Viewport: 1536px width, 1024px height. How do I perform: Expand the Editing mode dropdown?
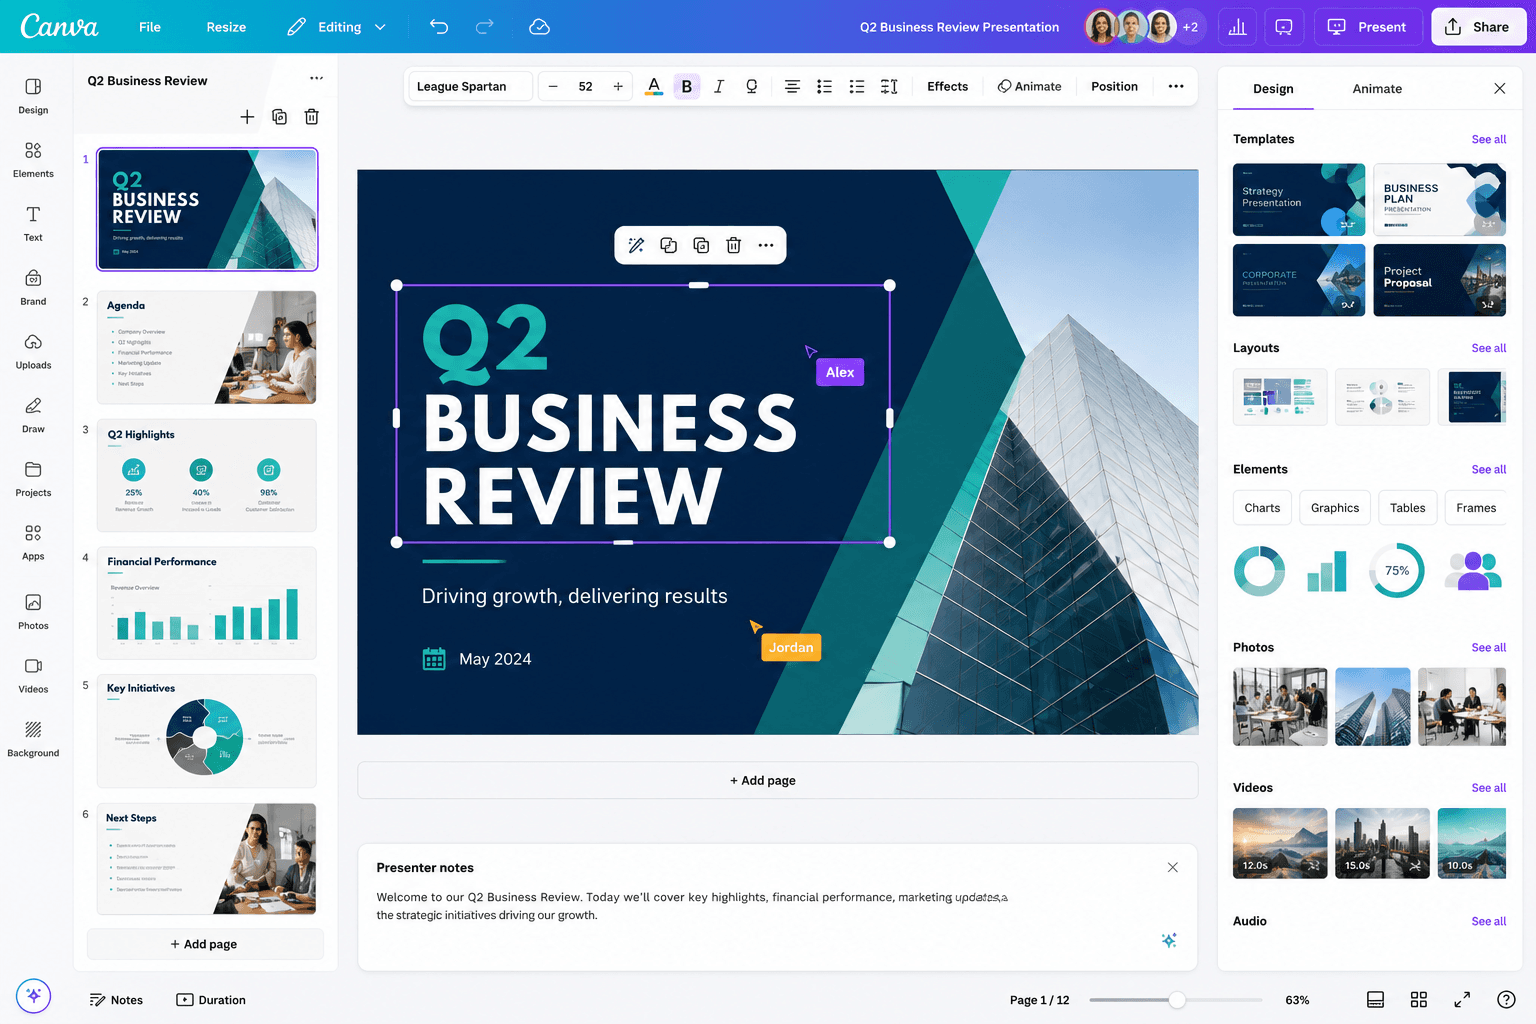(x=336, y=27)
